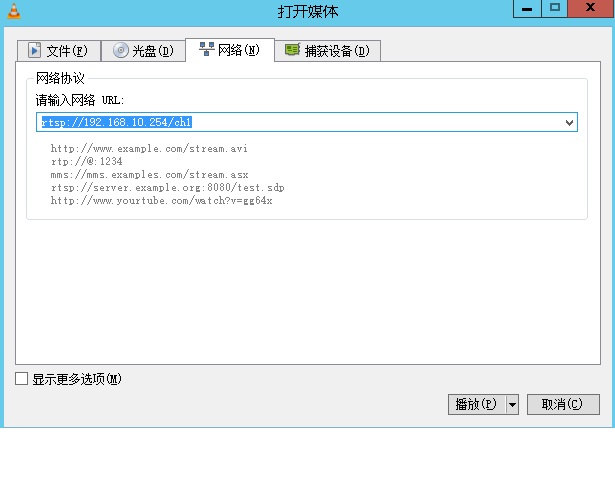Maximize the 打开媒体 window
The image size is (615, 480).
point(555,9)
